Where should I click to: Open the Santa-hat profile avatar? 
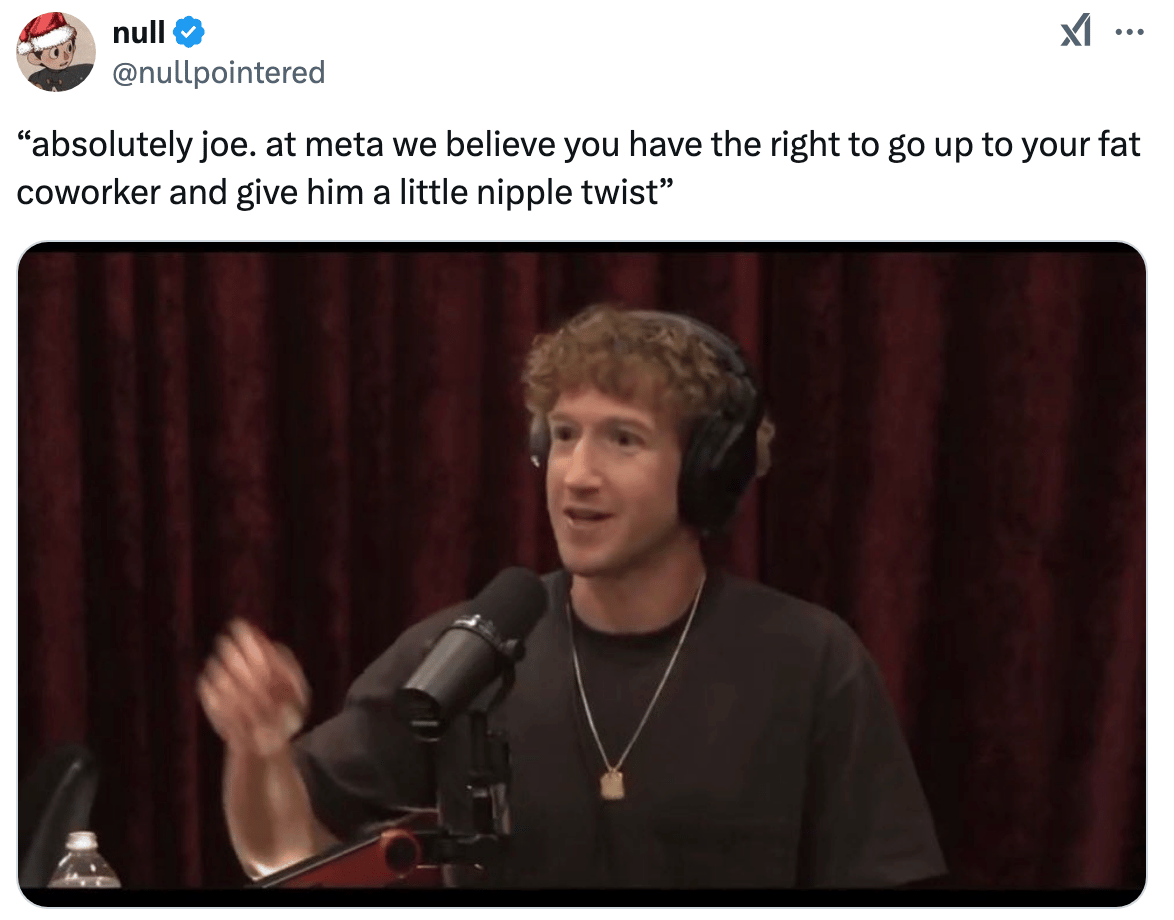pyautogui.click(x=56, y=52)
